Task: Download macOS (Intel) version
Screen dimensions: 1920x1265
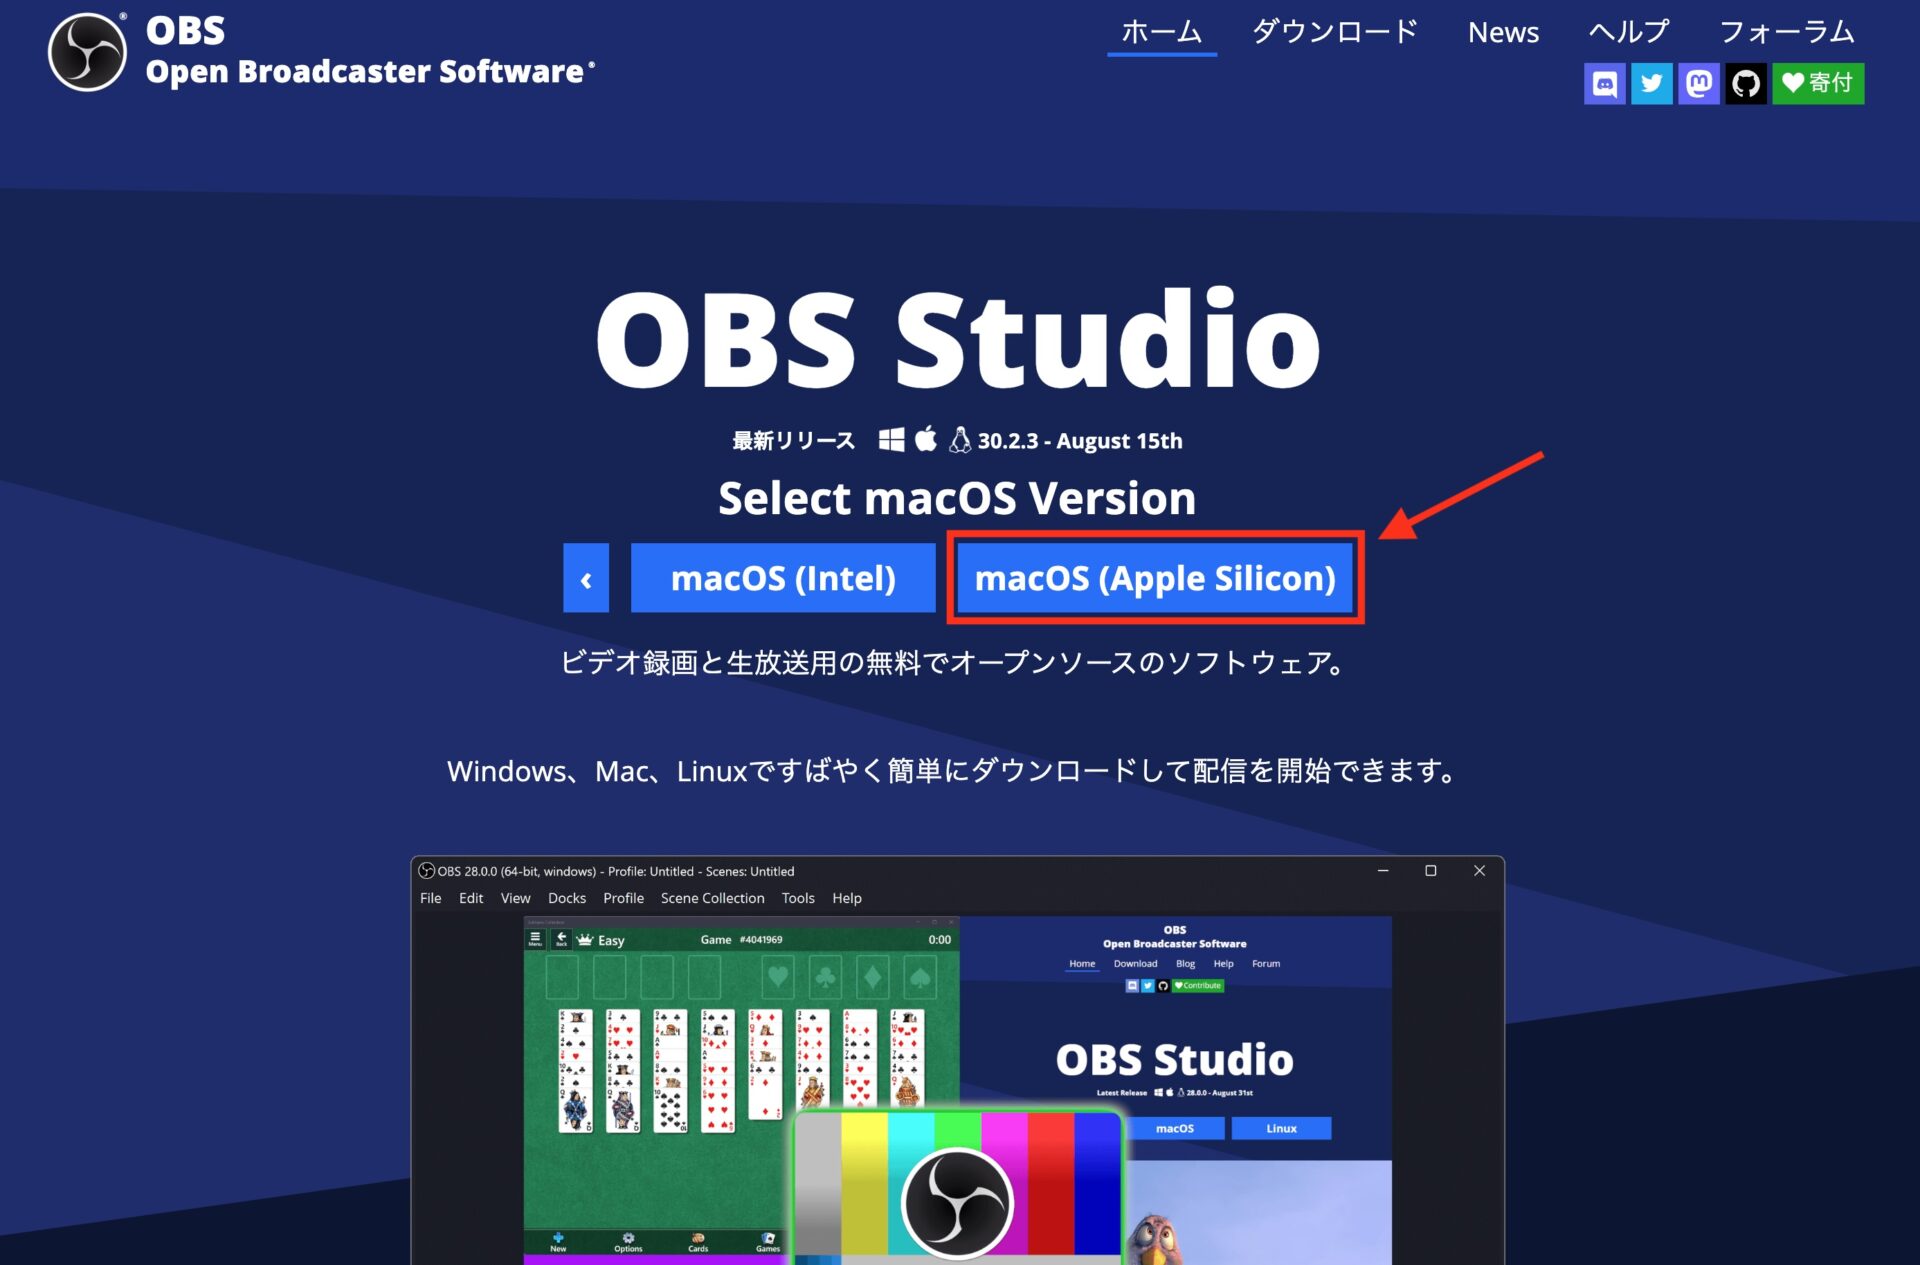Action: 783,578
